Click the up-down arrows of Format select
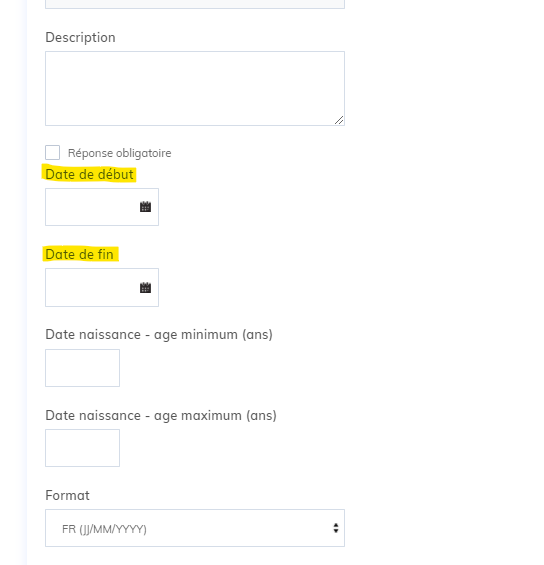 (x=336, y=528)
